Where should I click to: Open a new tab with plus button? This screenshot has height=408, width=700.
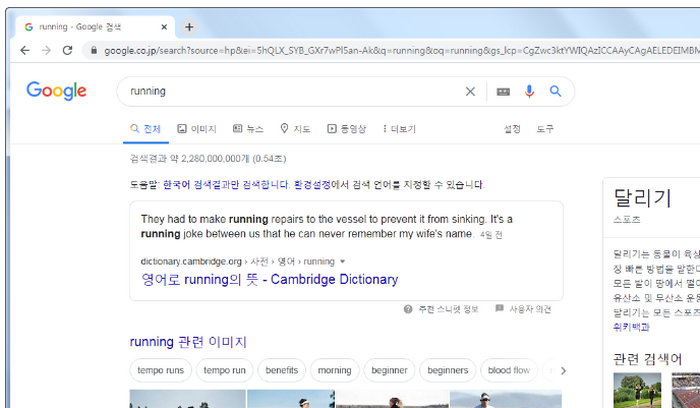tap(189, 27)
